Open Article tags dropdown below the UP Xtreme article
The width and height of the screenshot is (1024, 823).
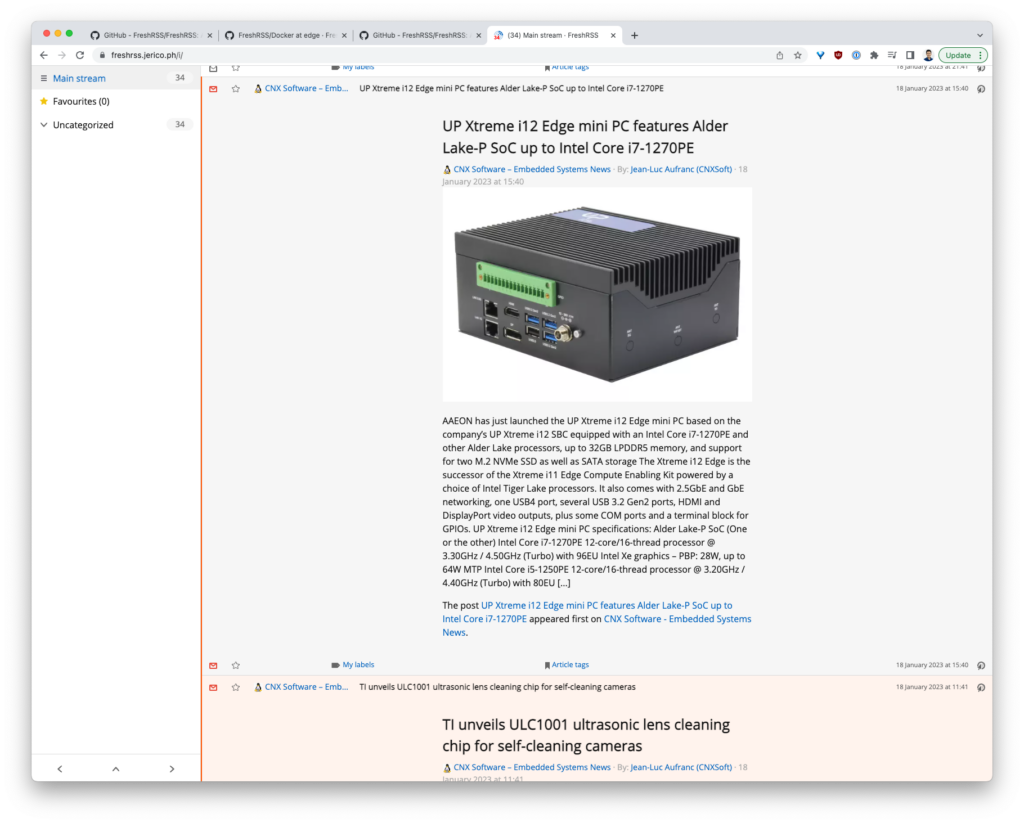click(567, 665)
